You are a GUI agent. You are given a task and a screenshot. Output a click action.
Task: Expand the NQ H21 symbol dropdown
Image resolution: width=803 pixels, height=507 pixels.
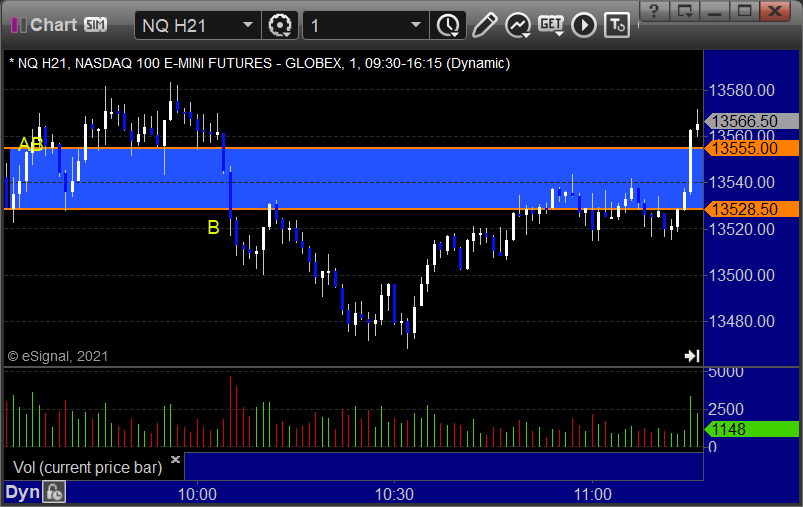point(248,25)
